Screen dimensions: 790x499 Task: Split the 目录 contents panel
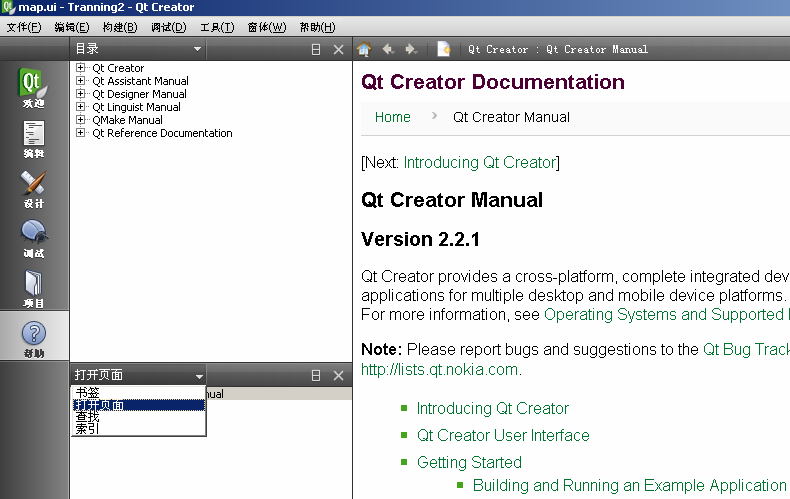316,49
